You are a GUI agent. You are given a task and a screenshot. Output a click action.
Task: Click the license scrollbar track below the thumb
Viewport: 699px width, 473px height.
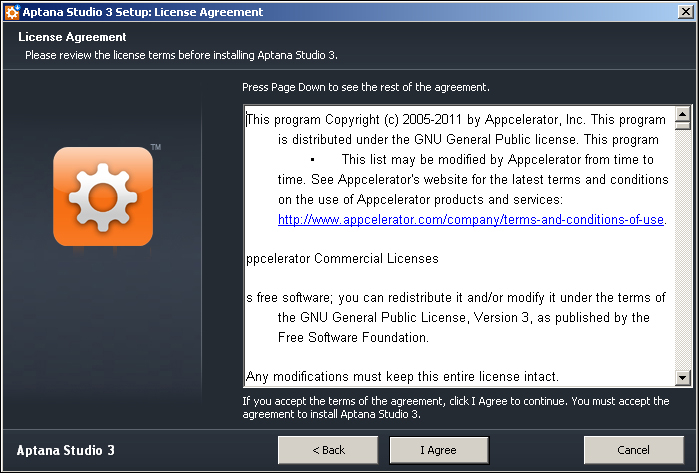pos(683,250)
